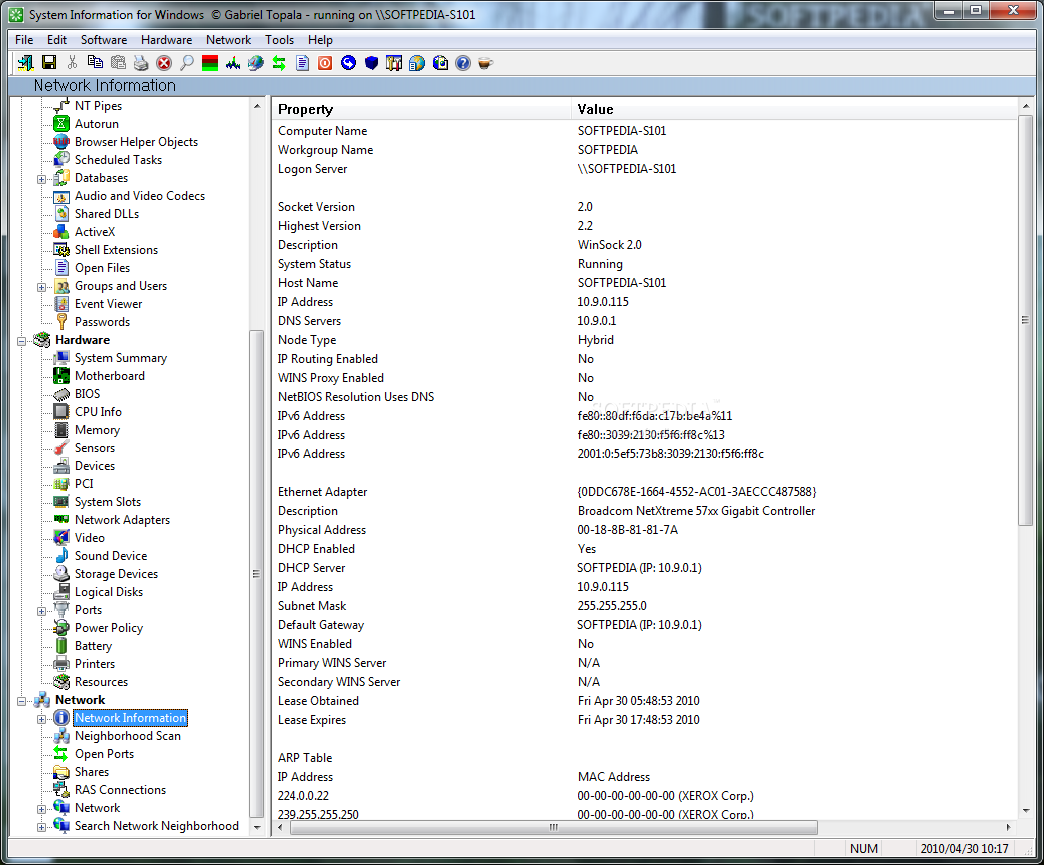Click the Subnet Mask value 255.255.255.0
The image size is (1044, 865).
pyautogui.click(x=612, y=606)
